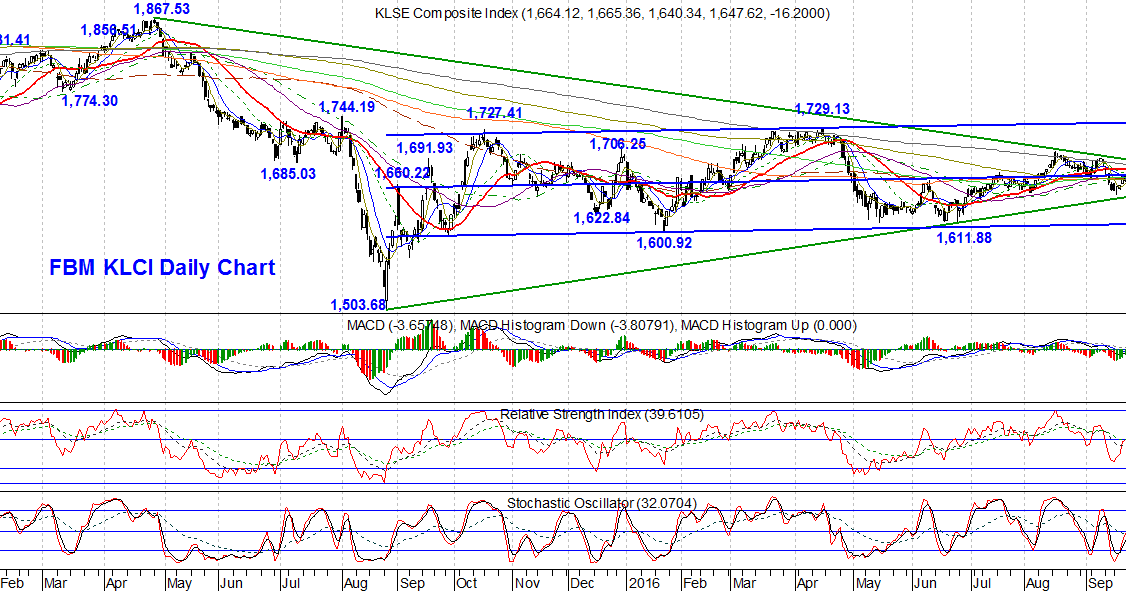Image resolution: width=1126 pixels, height=591 pixels.
Task: Select the Jun 2015 axis label right of May
Action: click(231, 582)
